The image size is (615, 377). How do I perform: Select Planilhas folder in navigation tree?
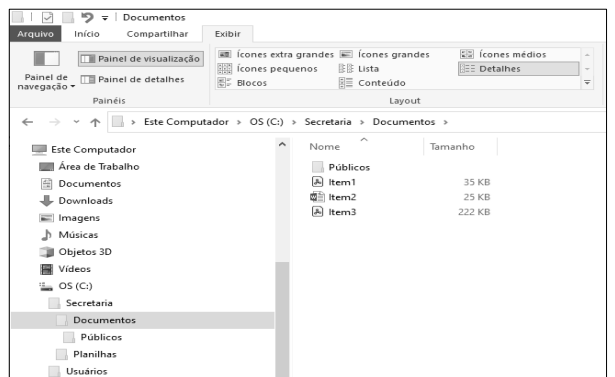(x=86, y=354)
